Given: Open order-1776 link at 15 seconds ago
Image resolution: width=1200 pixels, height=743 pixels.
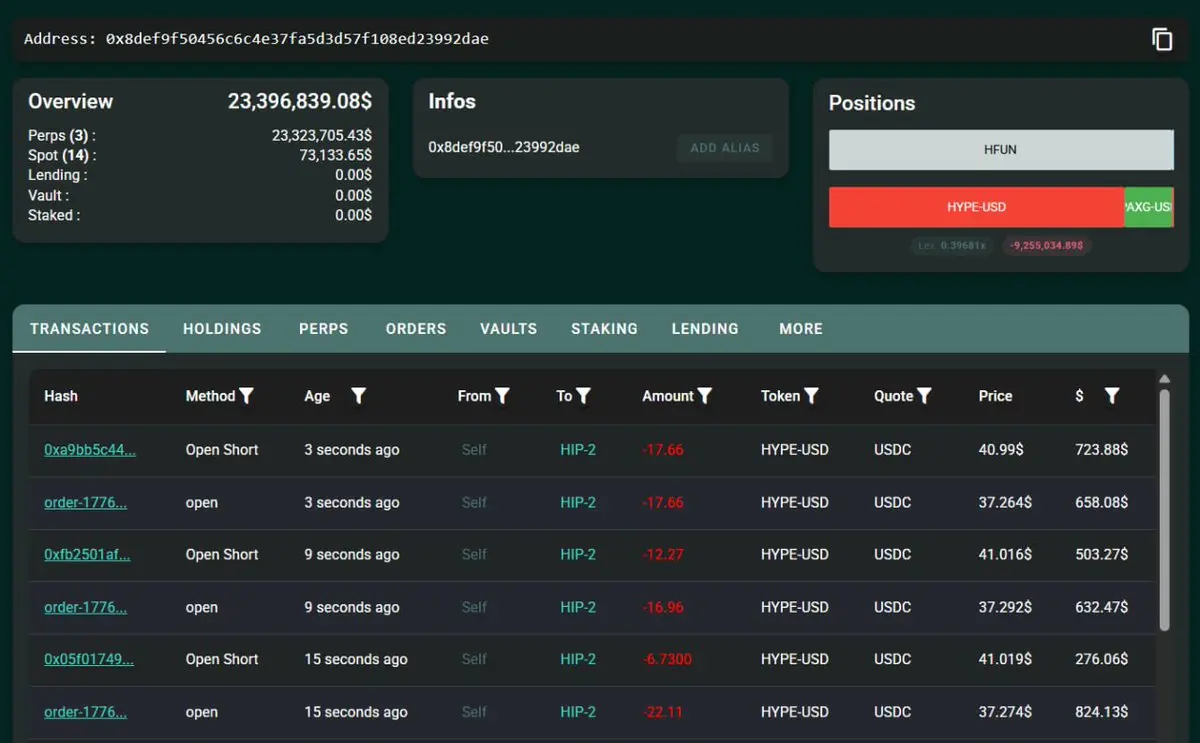Looking at the screenshot, I should 86,712.
